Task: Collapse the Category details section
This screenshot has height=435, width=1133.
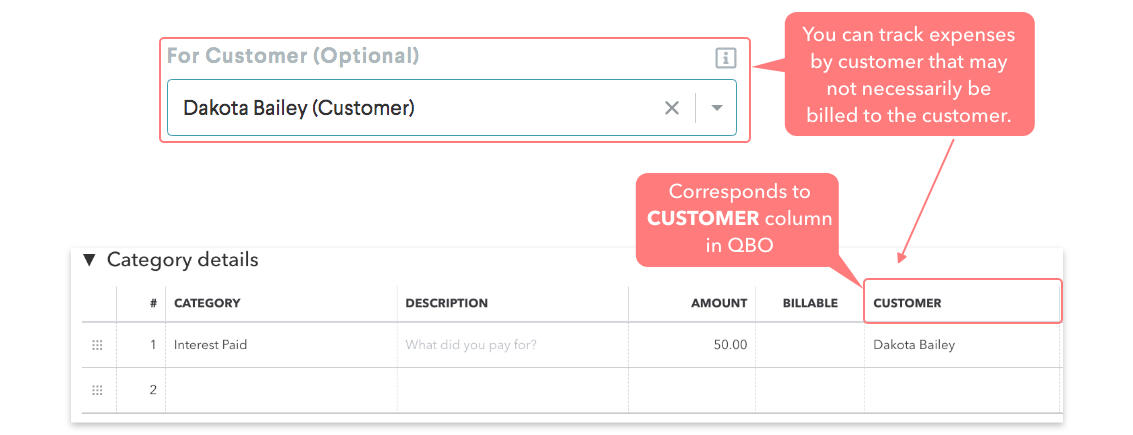Action: (x=89, y=260)
